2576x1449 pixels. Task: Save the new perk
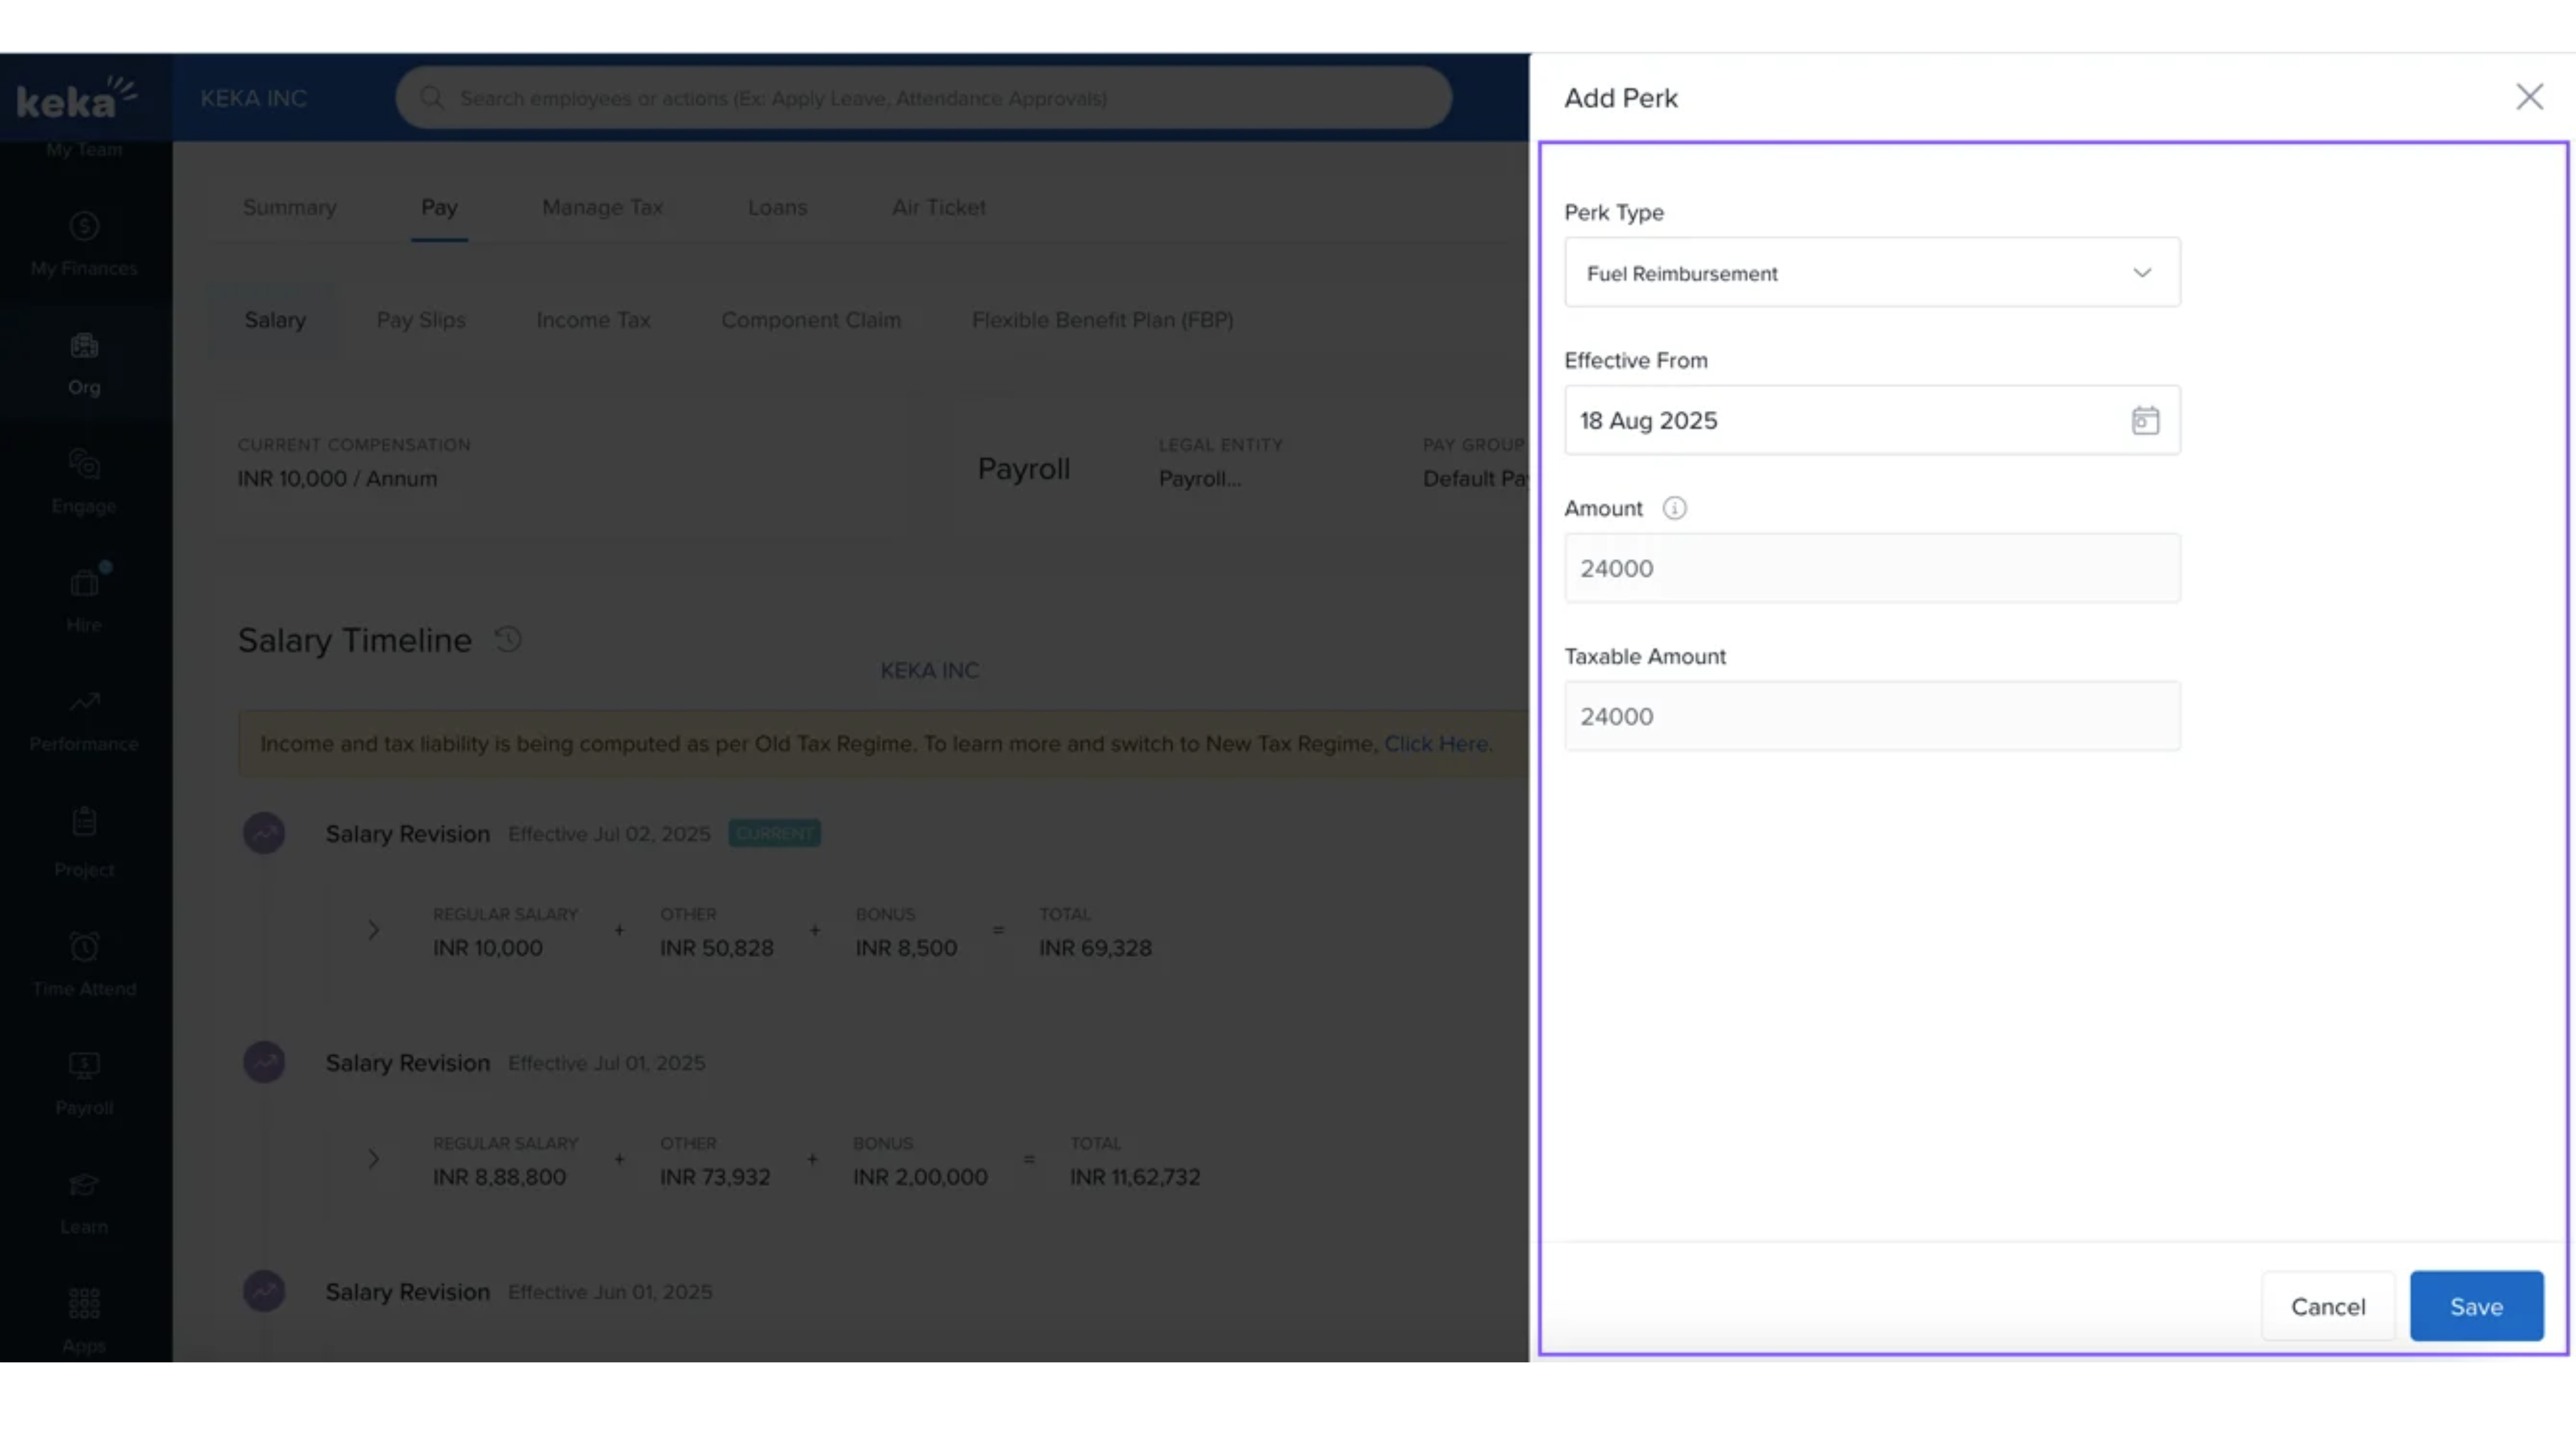pyautogui.click(x=2475, y=1306)
